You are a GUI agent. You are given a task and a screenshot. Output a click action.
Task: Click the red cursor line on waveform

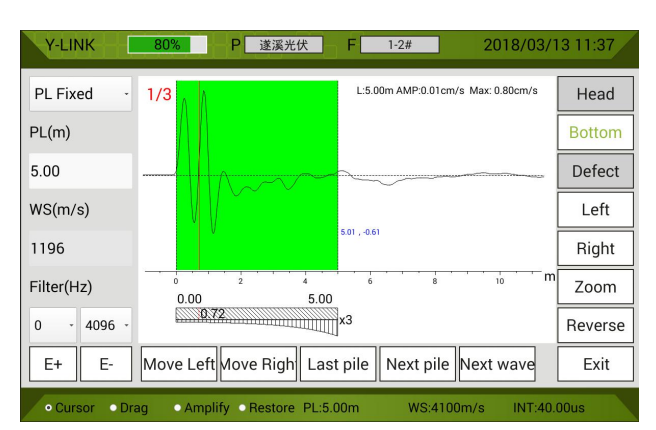click(199, 176)
